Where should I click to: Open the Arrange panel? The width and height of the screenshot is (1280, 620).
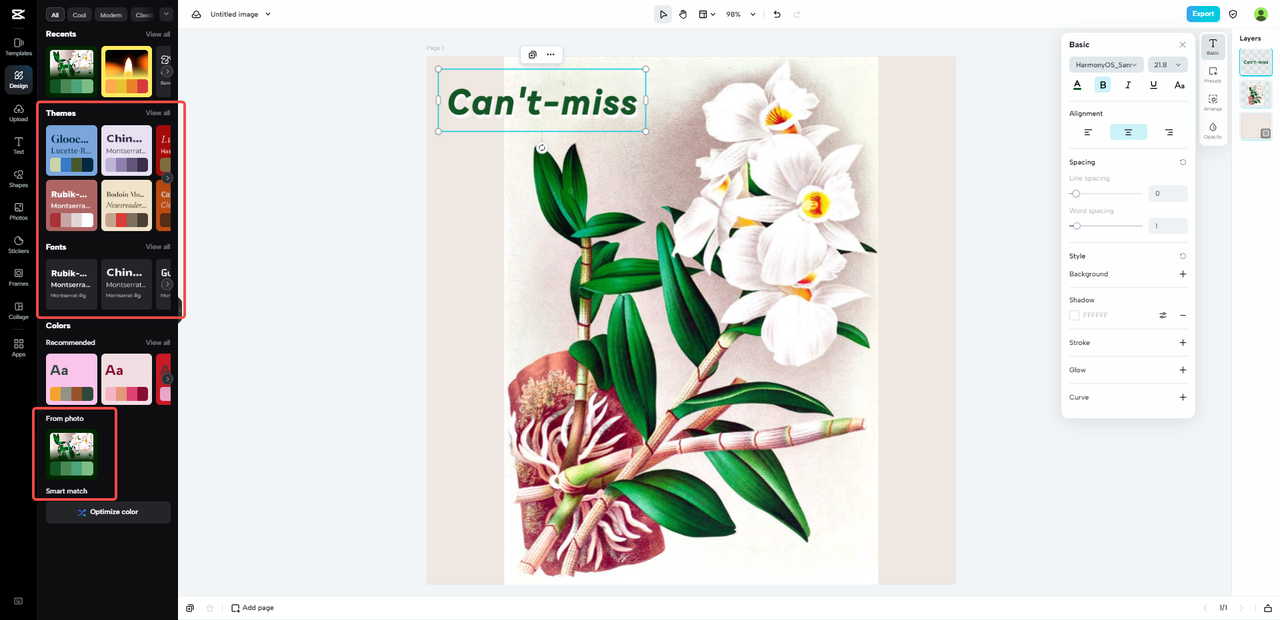pyautogui.click(x=1213, y=103)
